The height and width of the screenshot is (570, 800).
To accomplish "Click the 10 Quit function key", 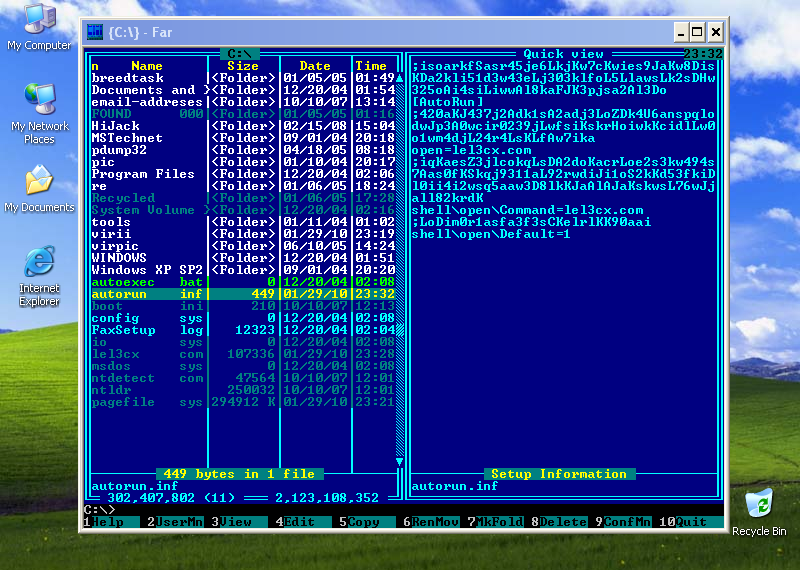I will (x=691, y=522).
